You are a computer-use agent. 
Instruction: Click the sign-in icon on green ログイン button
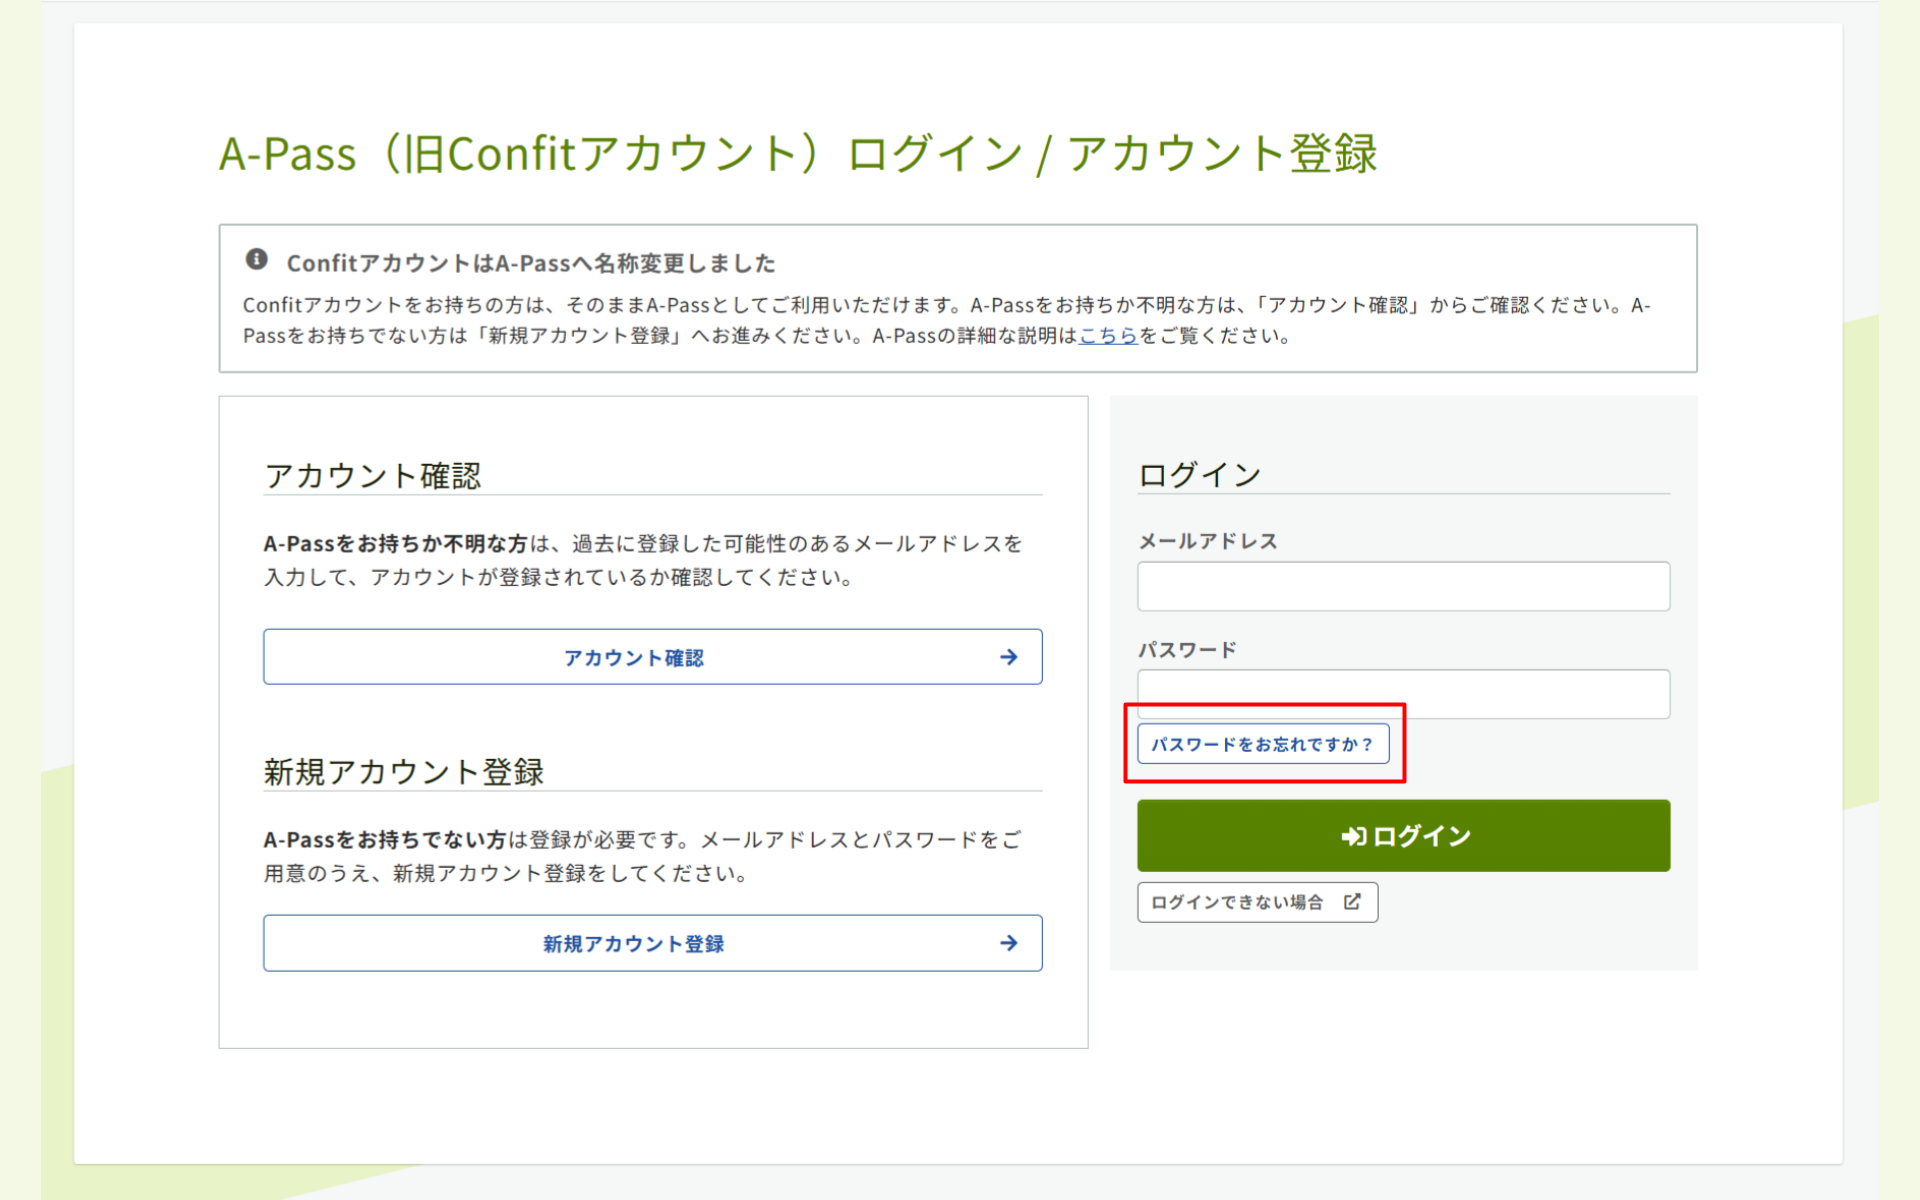1353,836
